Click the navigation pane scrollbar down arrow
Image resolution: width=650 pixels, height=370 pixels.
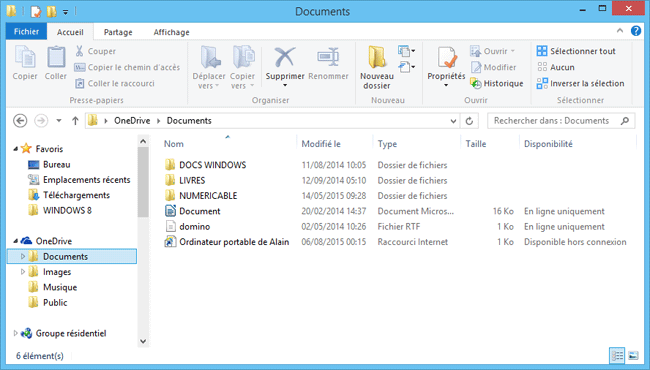click(143, 341)
